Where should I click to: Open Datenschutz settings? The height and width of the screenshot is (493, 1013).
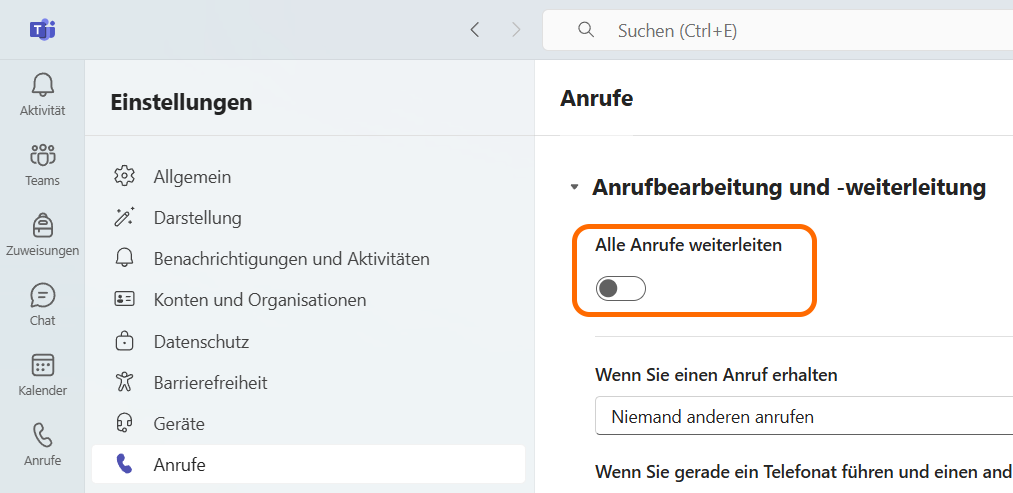click(x=201, y=342)
